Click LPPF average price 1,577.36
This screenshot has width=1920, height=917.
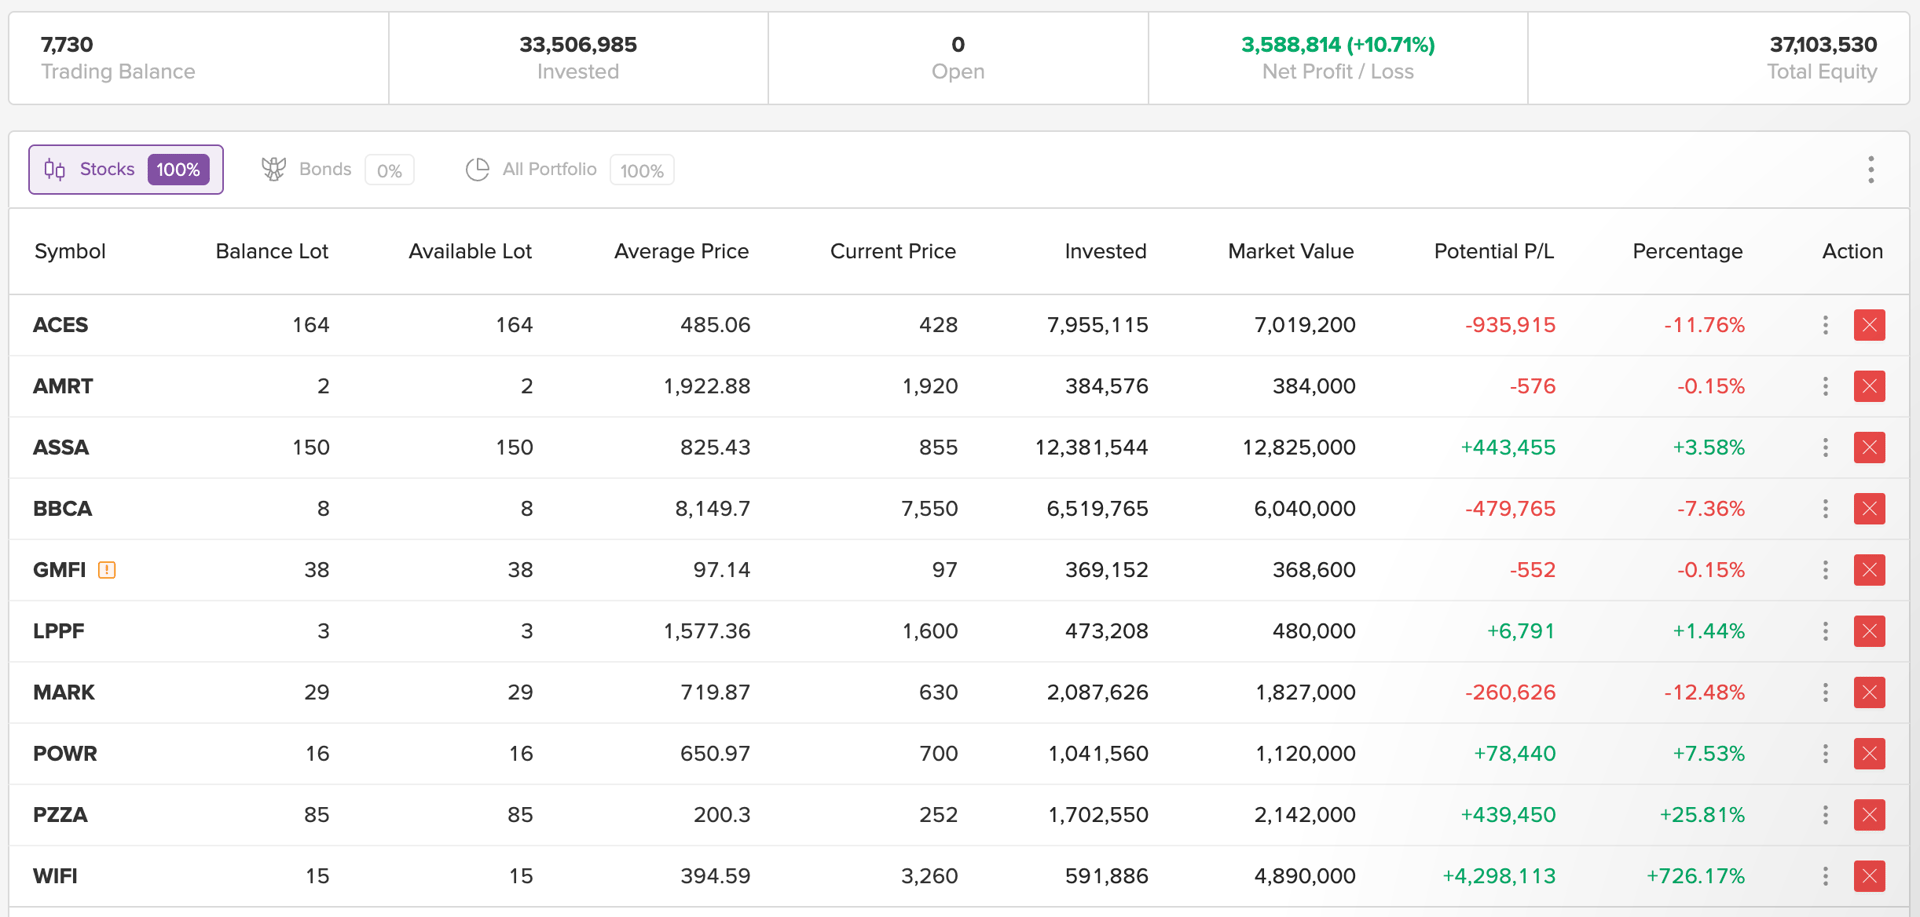point(707,631)
